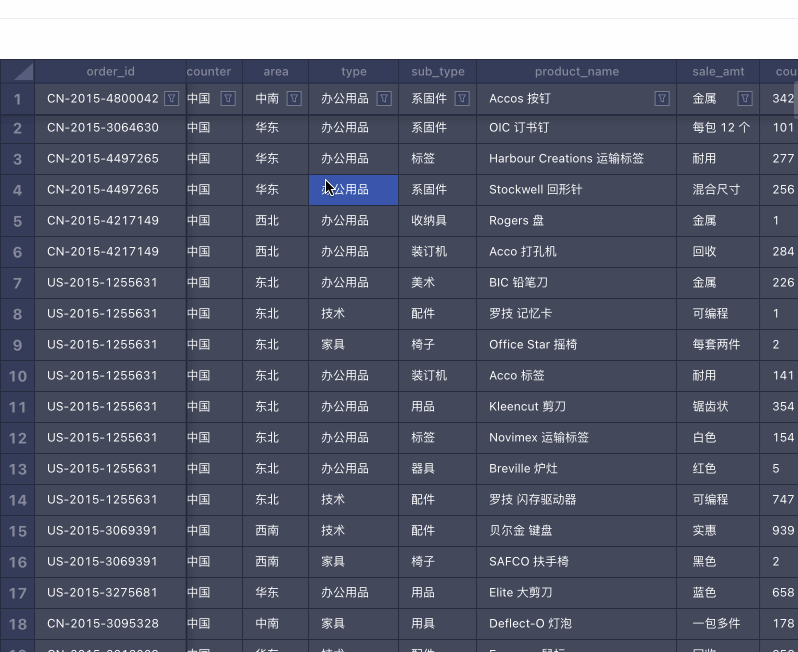Click sub_type cell 用具 in row 18
The image size is (798, 652).
(438, 624)
